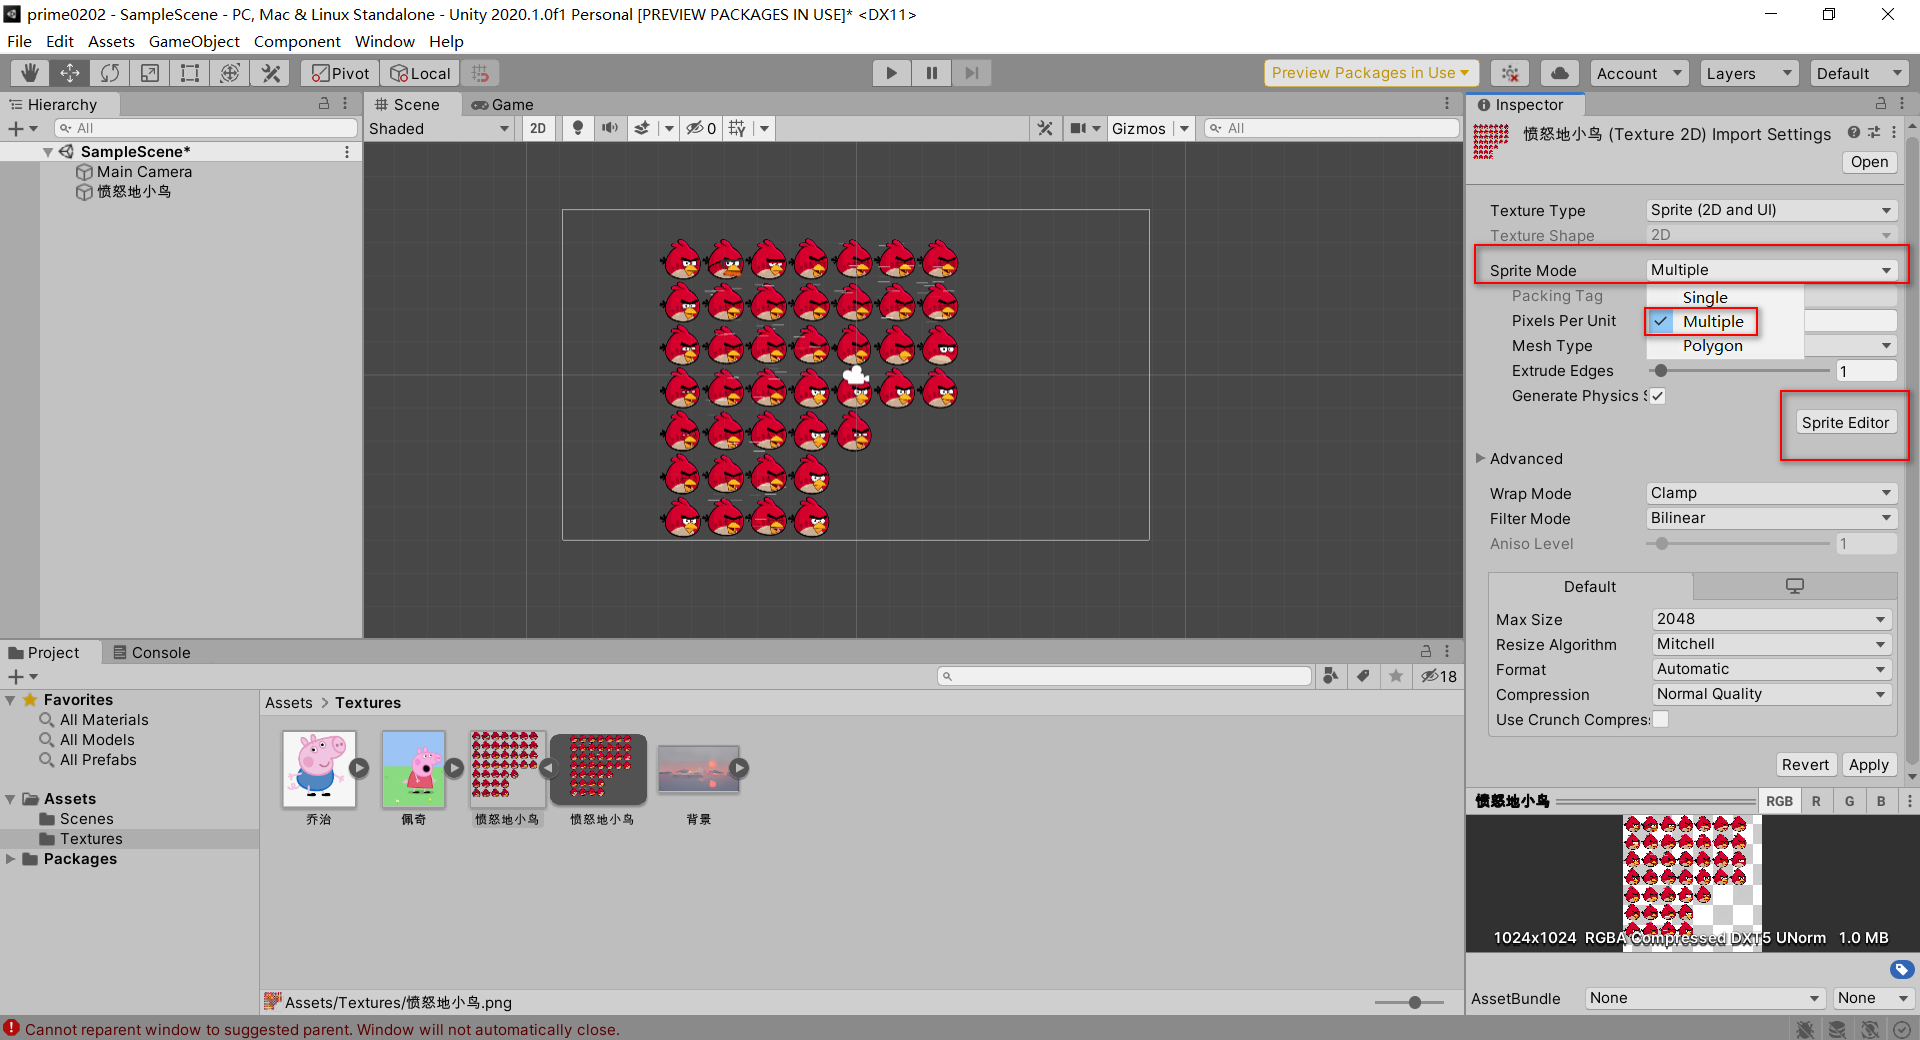Screen dimensions: 1920x1040
Task: Click the Sprite Editor button
Action: pos(1845,422)
